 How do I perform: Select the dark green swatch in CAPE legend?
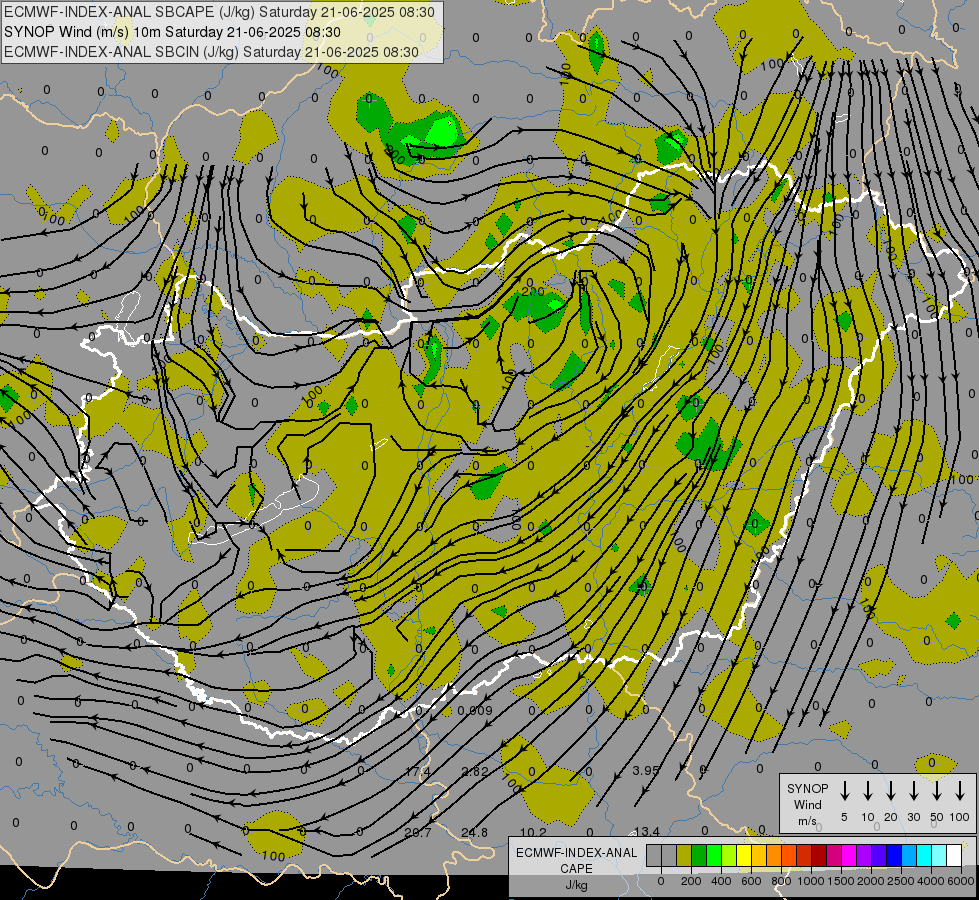point(699,855)
